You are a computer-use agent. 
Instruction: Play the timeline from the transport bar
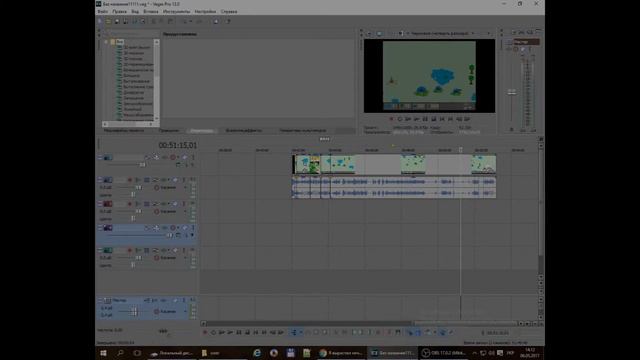tap(230, 333)
